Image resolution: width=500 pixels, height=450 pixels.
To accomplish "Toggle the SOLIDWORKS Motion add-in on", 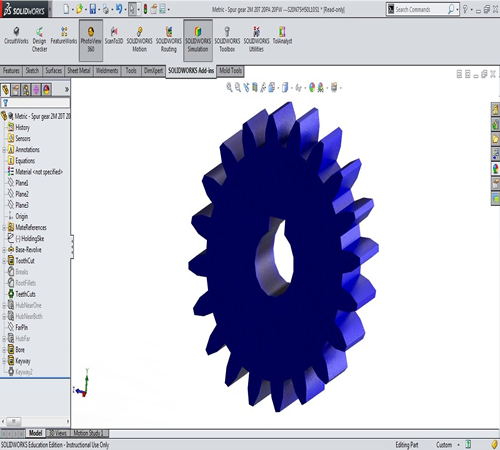I will [x=139, y=39].
